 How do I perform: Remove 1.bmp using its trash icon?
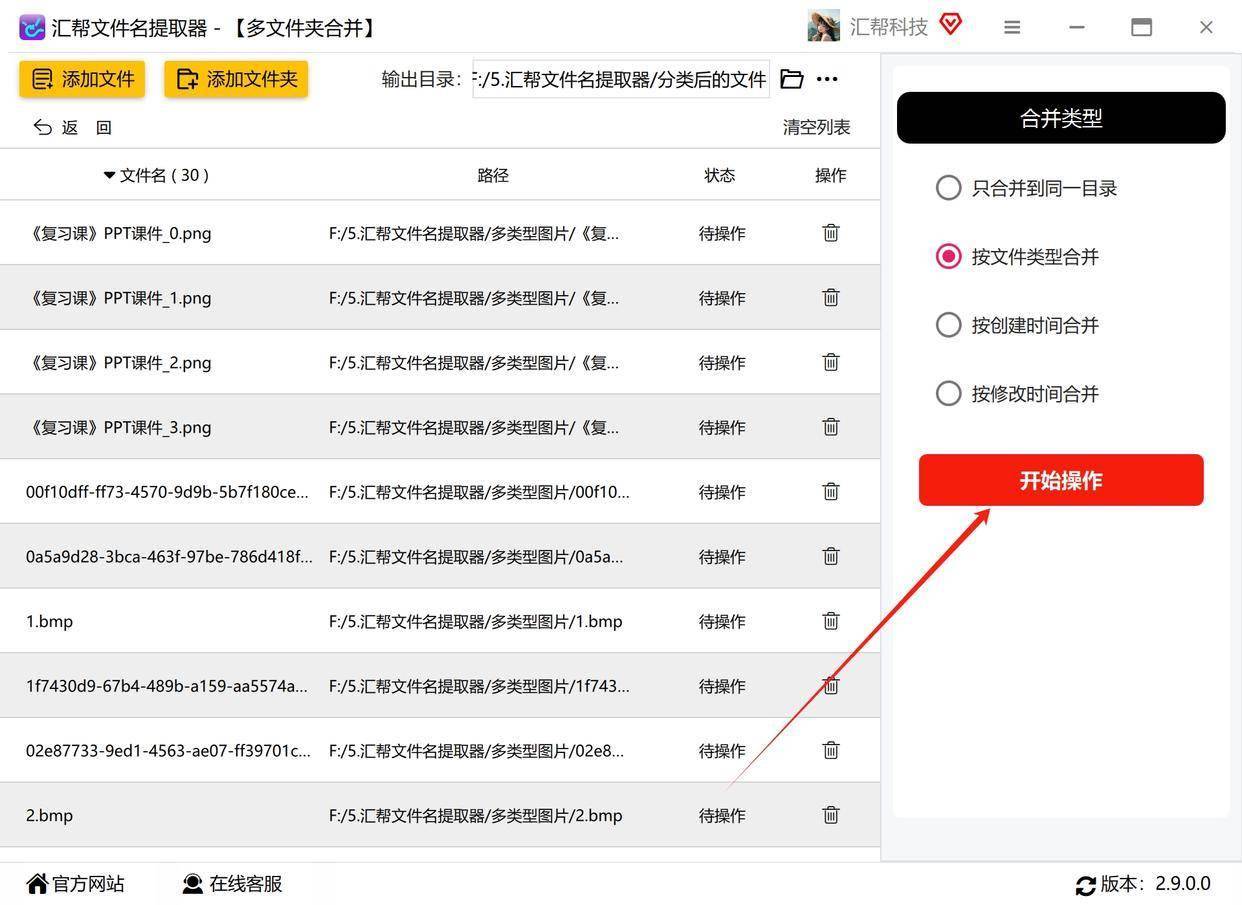(x=831, y=621)
